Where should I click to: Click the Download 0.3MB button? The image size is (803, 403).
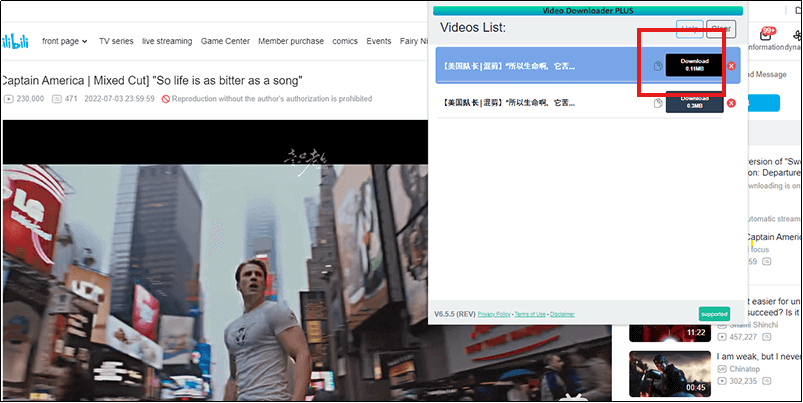pos(694,102)
